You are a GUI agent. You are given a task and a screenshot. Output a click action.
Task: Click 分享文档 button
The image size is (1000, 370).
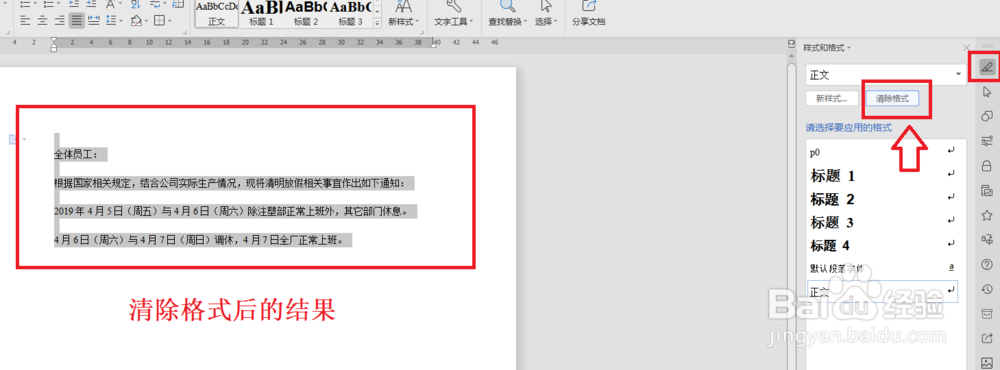(x=588, y=14)
